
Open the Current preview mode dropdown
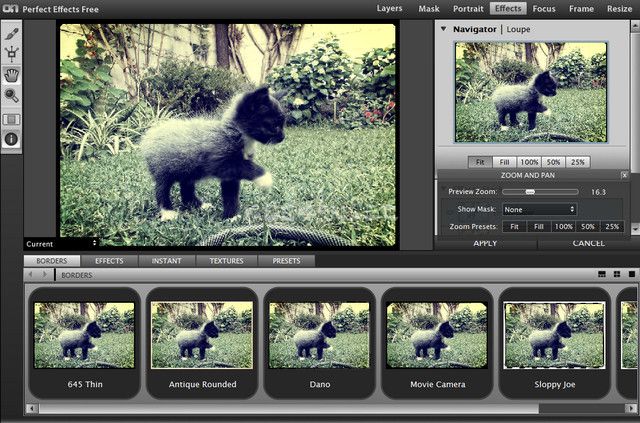point(61,244)
